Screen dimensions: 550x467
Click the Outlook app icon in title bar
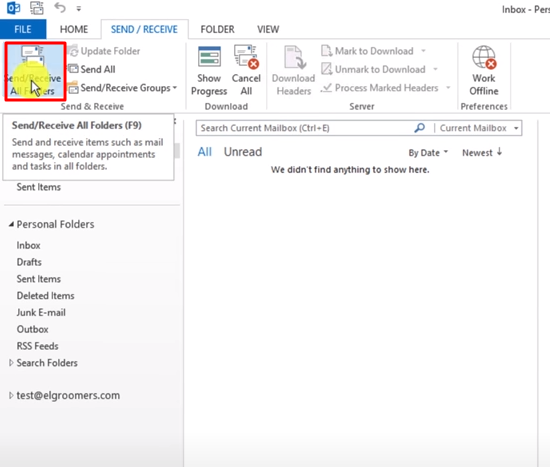tap(13, 8)
